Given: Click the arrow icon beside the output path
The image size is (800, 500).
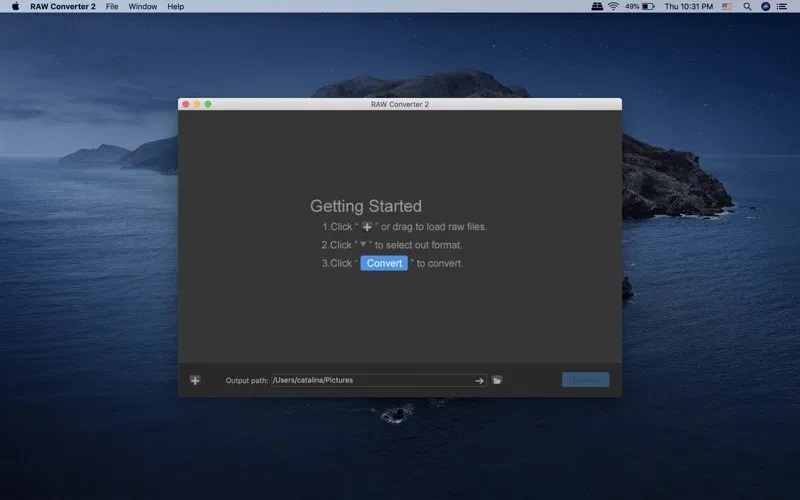Looking at the screenshot, I should pos(479,380).
